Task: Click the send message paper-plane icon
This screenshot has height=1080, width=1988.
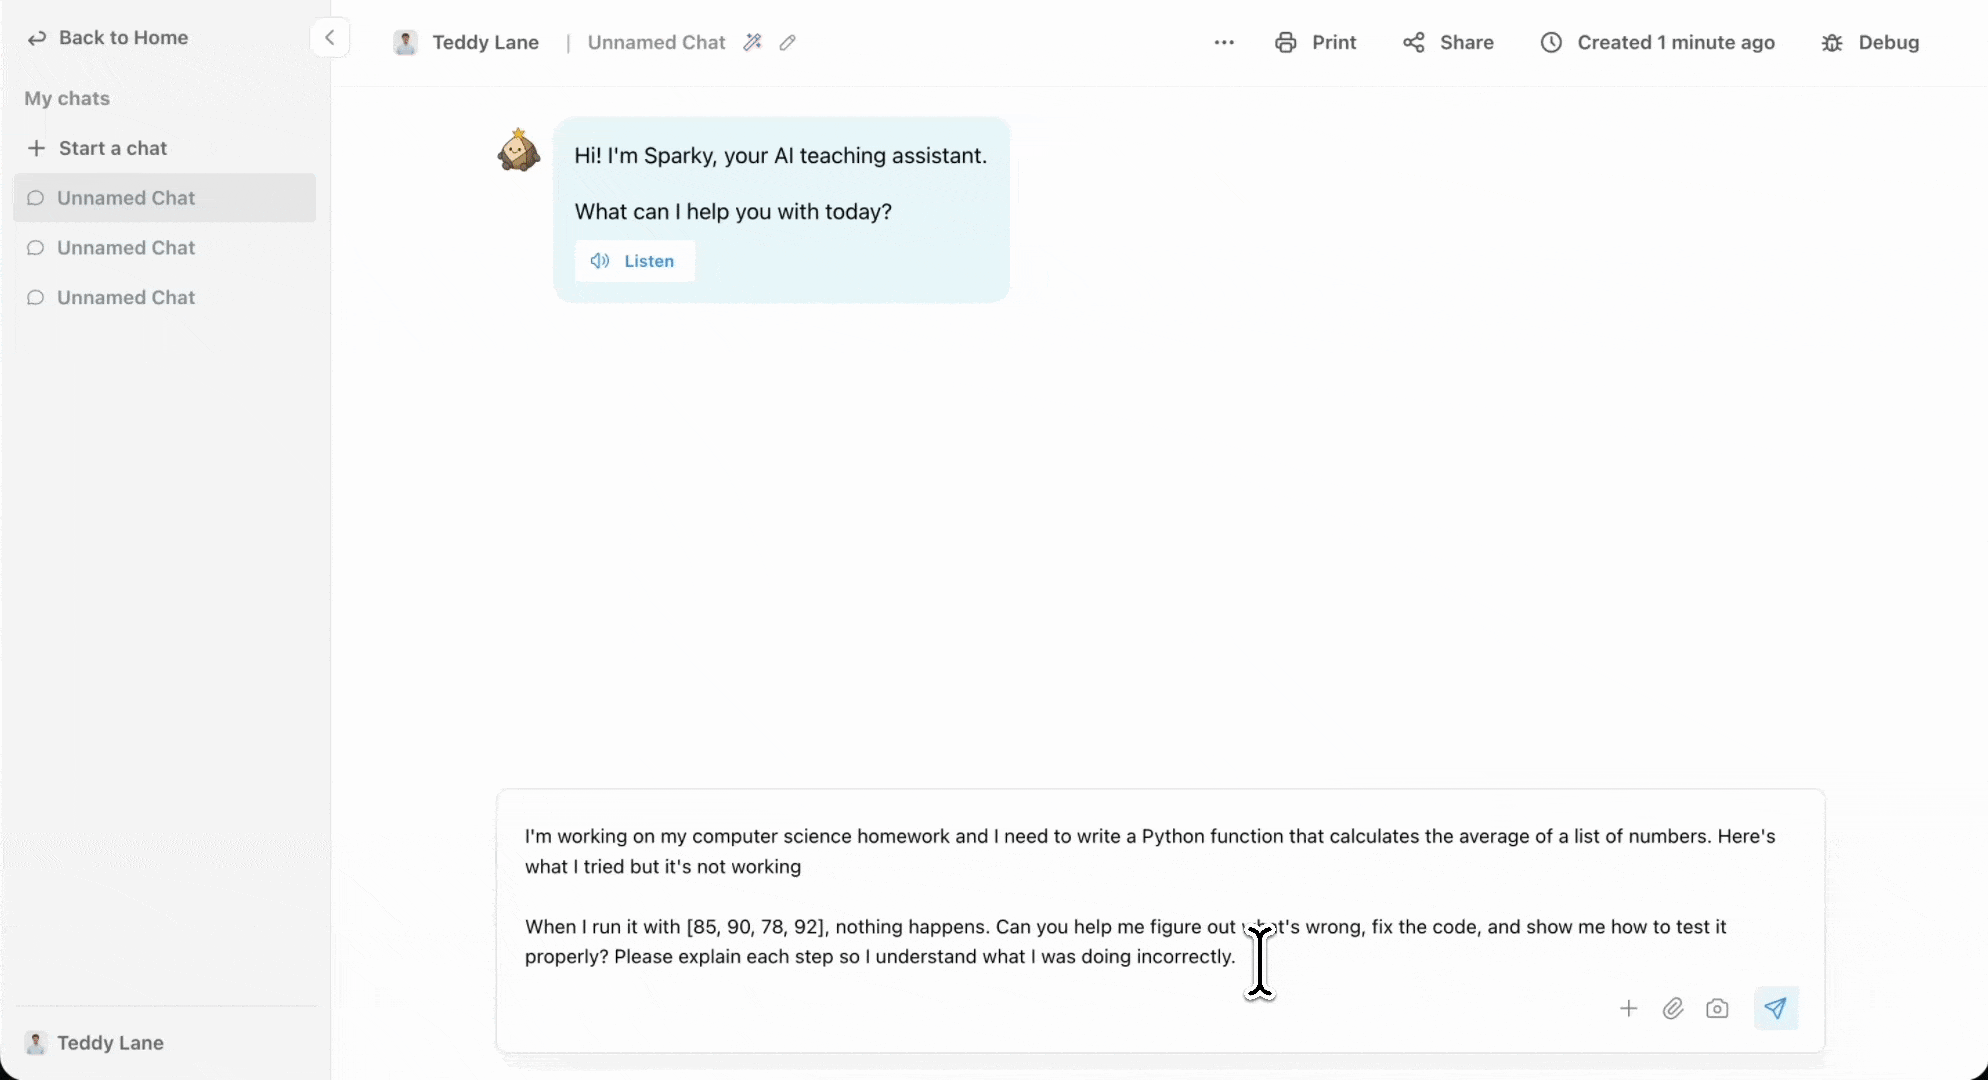Action: (x=1775, y=1008)
